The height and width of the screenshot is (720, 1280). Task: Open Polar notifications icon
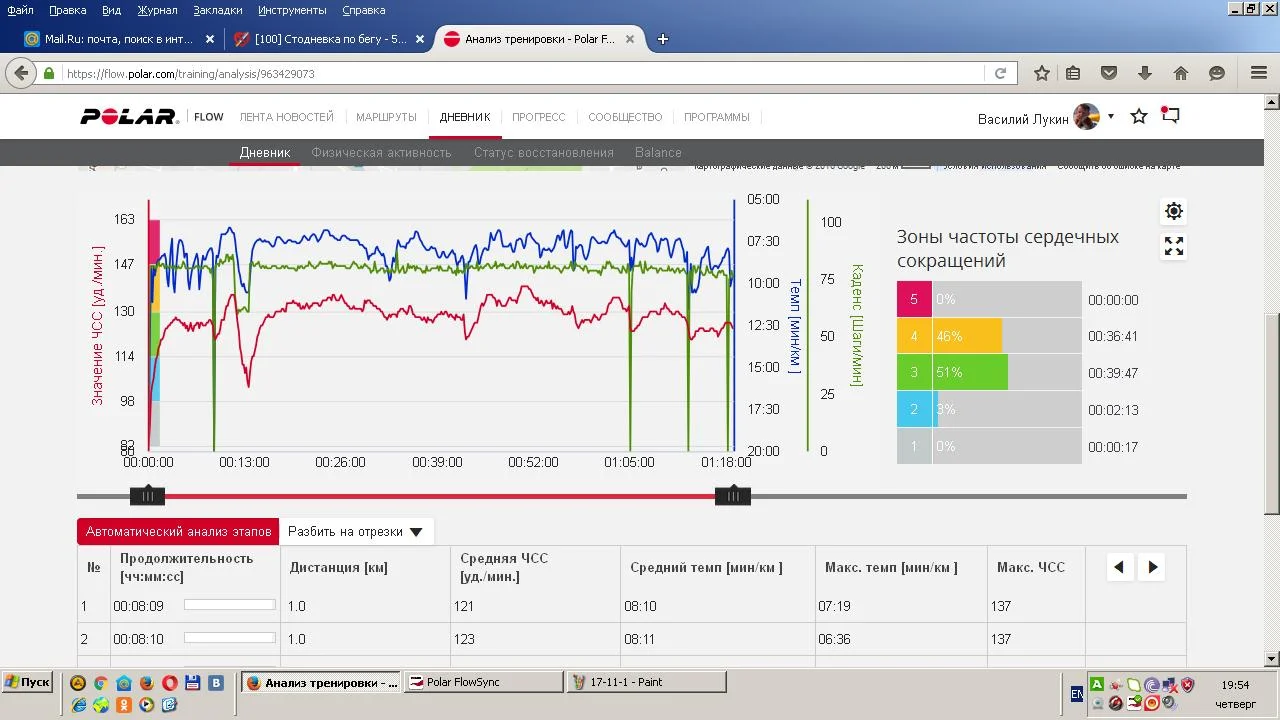tap(1170, 116)
